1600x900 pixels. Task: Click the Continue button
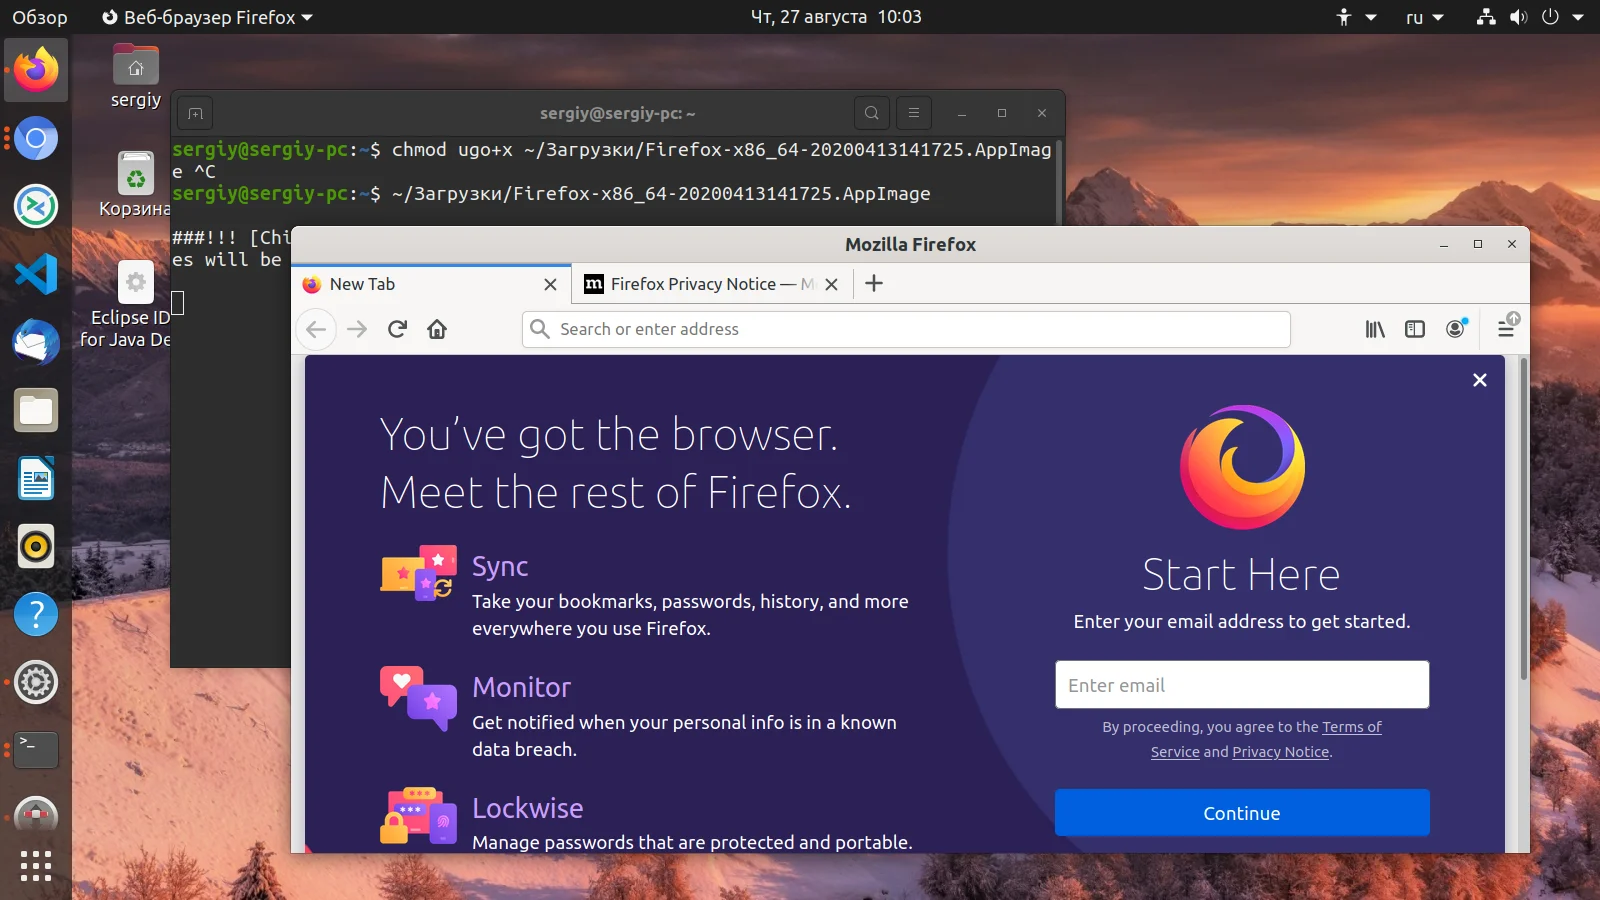1242,813
